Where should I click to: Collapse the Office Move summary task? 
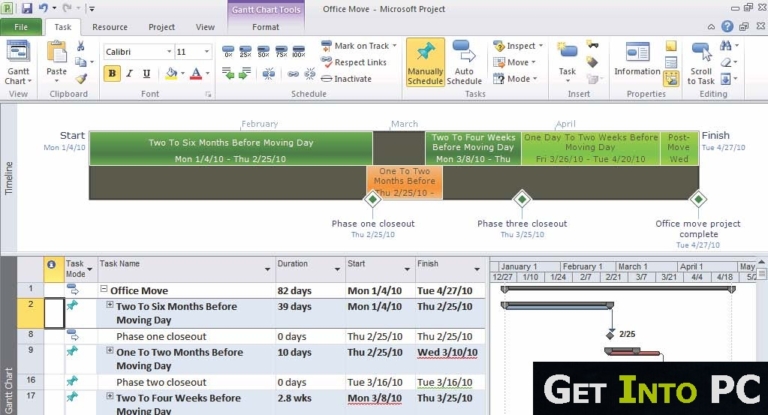point(104,289)
